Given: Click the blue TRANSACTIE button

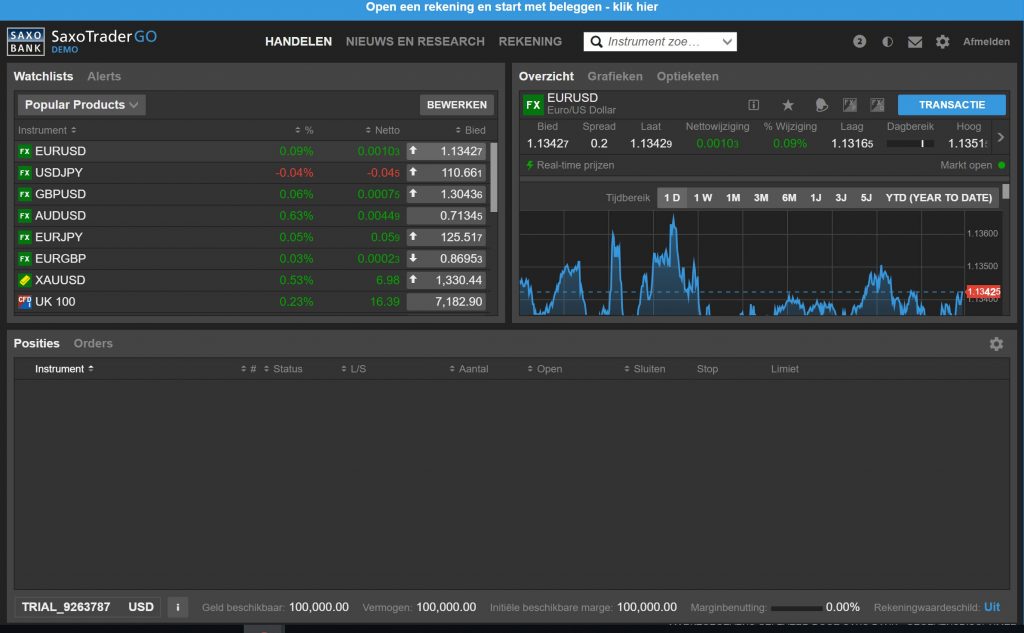Looking at the screenshot, I should [952, 105].
